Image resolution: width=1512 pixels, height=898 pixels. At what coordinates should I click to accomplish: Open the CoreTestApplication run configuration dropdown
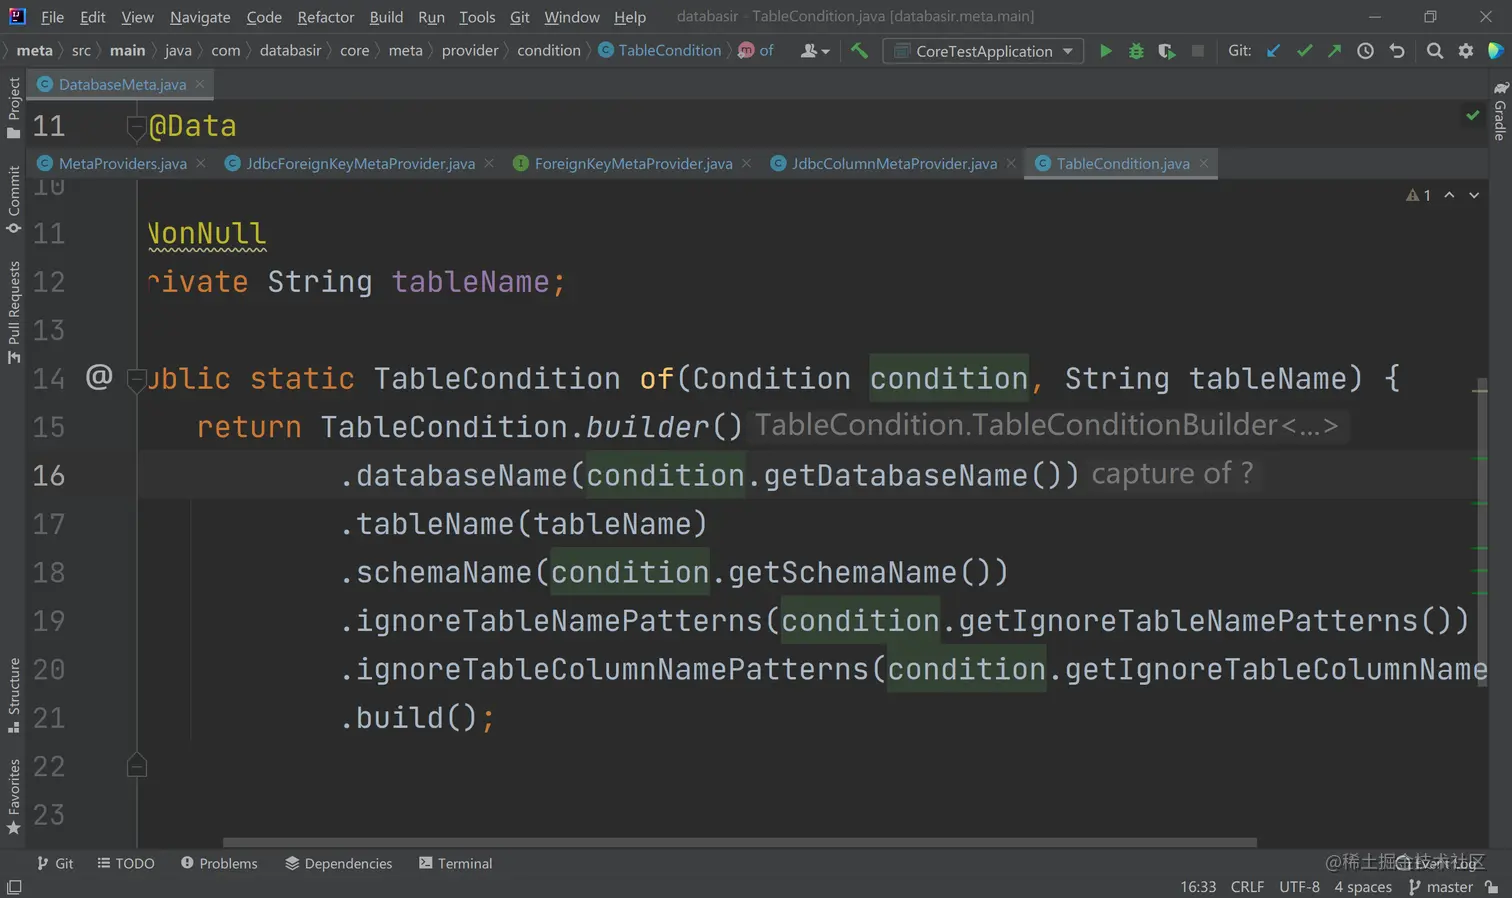(x=983, y=51)
